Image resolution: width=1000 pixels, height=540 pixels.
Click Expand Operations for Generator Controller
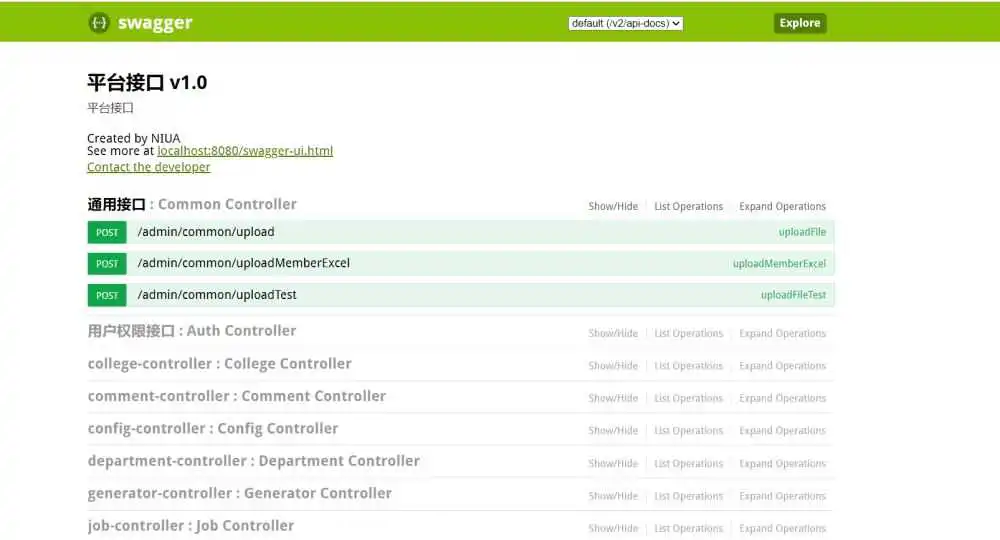(783, 496)
